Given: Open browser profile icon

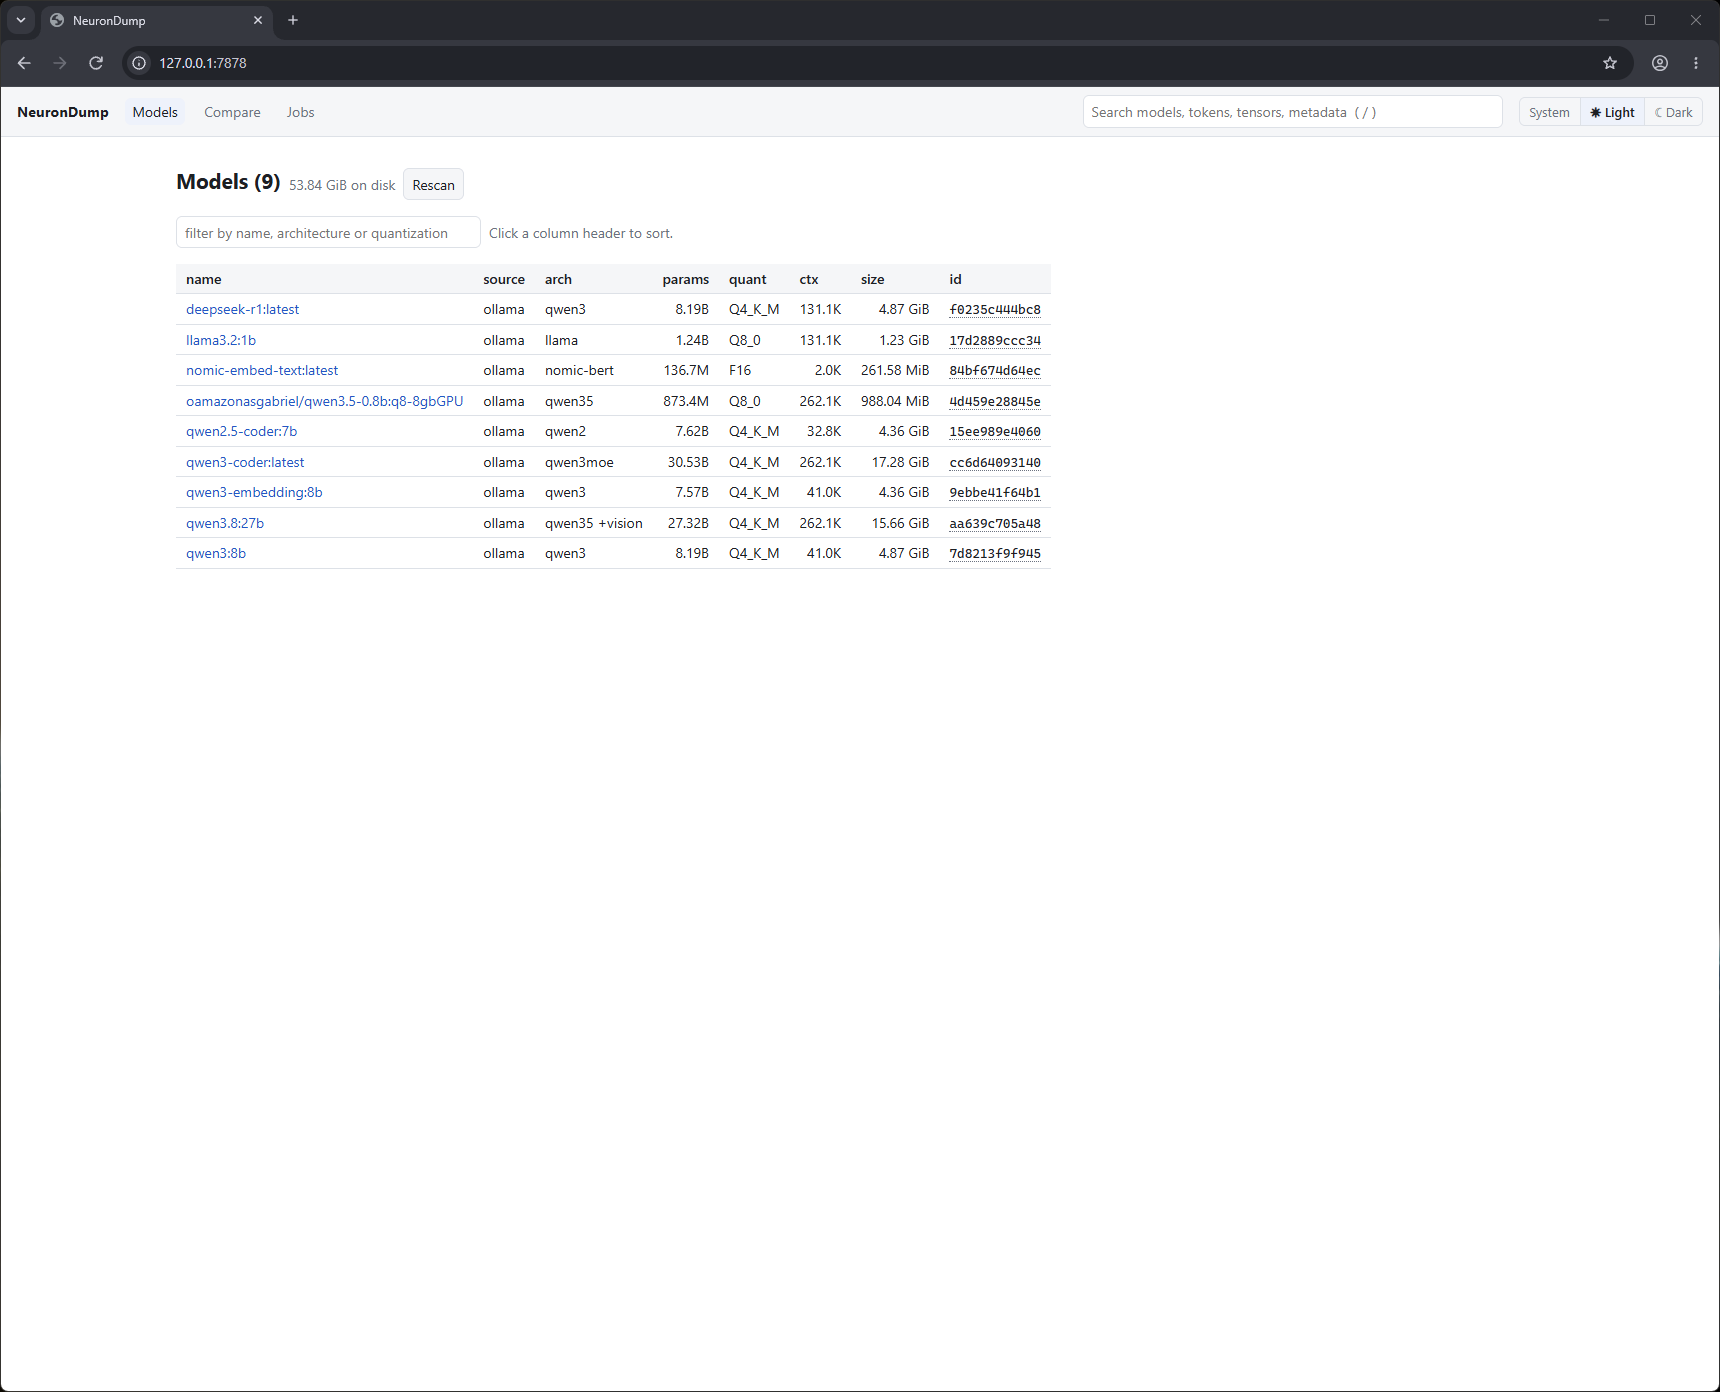Looking at the screenshot, I should (1660, 63).
